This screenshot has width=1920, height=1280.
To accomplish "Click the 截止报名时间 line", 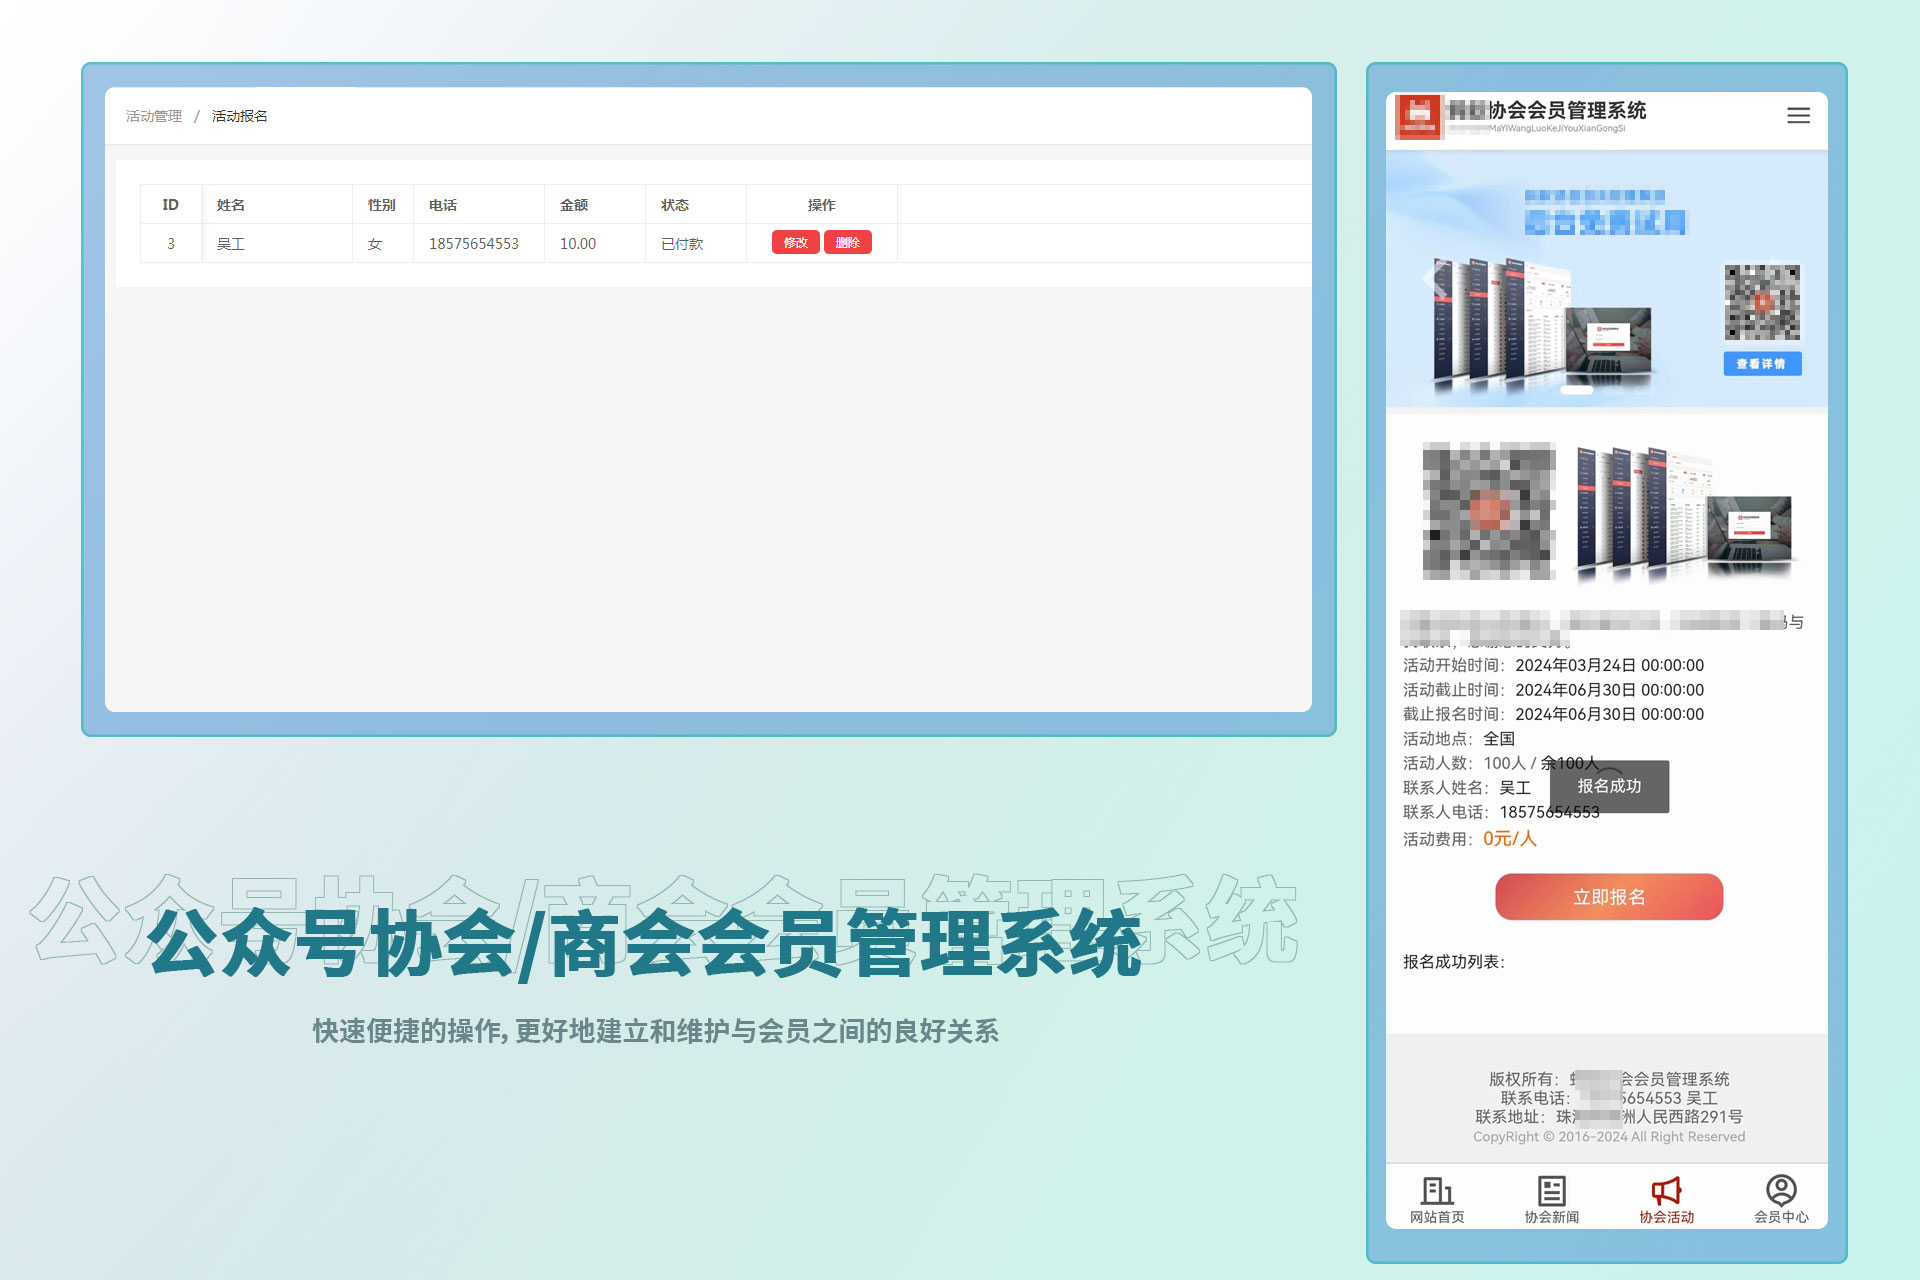I will (x=1553, y=714).
